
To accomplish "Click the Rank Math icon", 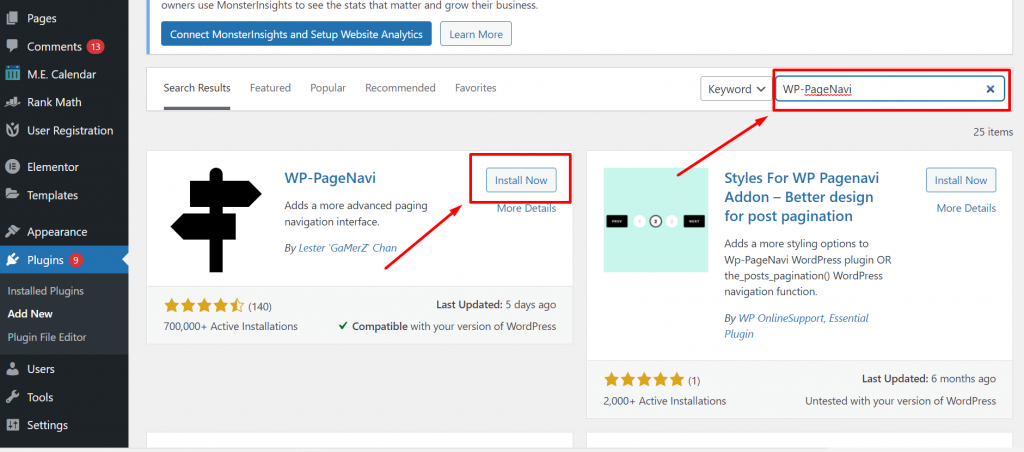I will coord(12,103).
